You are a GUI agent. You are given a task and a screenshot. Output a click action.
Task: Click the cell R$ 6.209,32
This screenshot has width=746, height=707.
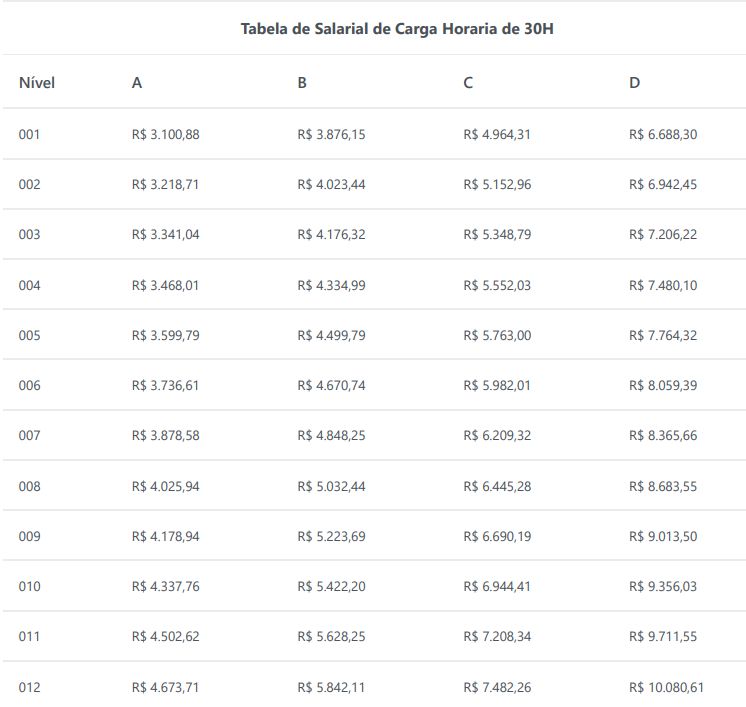coord(497,436)
